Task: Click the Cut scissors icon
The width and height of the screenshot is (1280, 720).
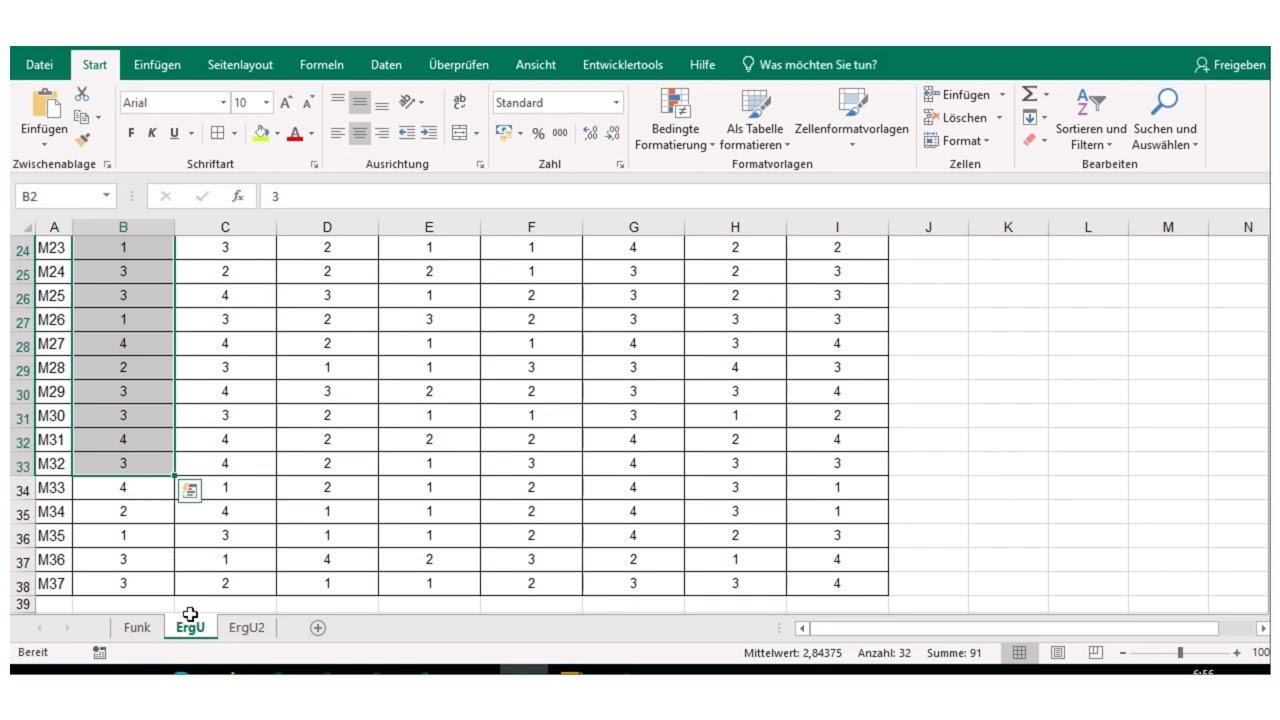Action: [x=82, y=94]
